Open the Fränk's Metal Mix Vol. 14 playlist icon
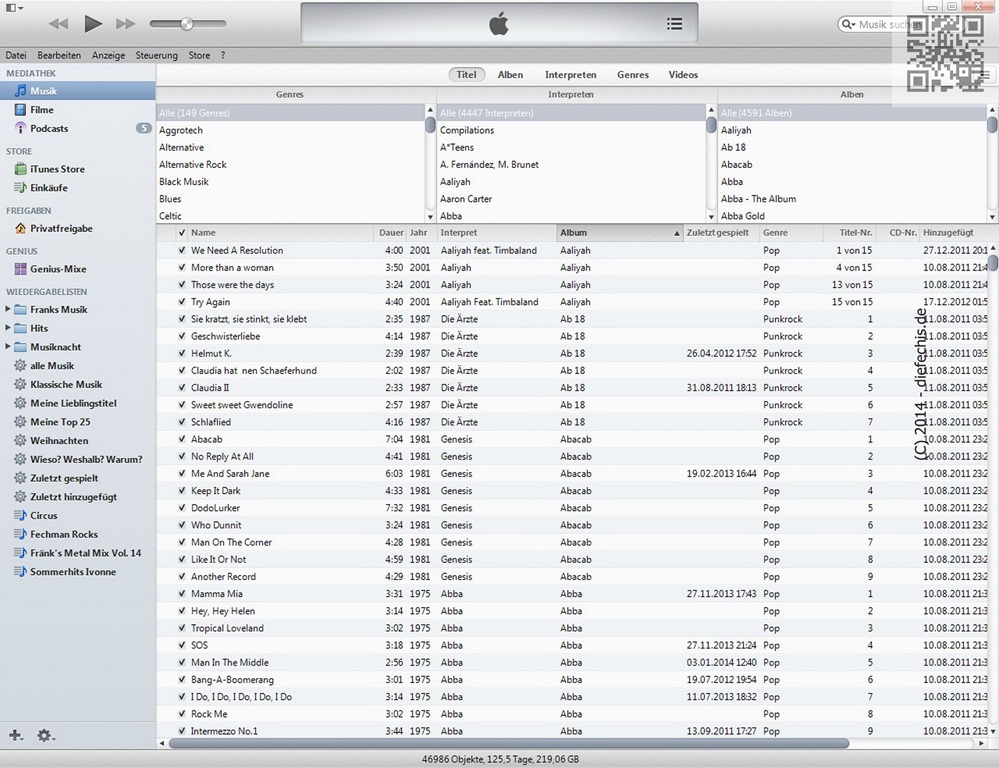This screenshot has width=999, height=768. pyautogui.click(x=20, y=553)
